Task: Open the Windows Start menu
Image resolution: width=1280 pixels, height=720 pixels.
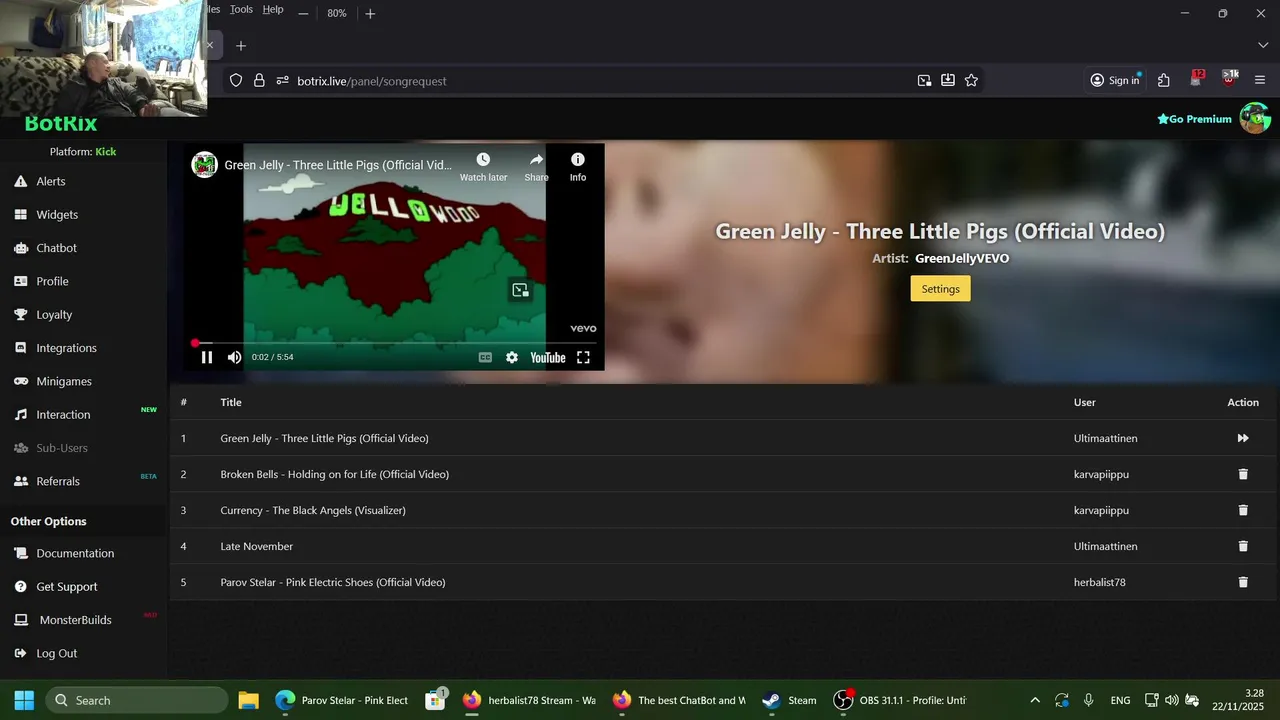Action: [24, 700]
